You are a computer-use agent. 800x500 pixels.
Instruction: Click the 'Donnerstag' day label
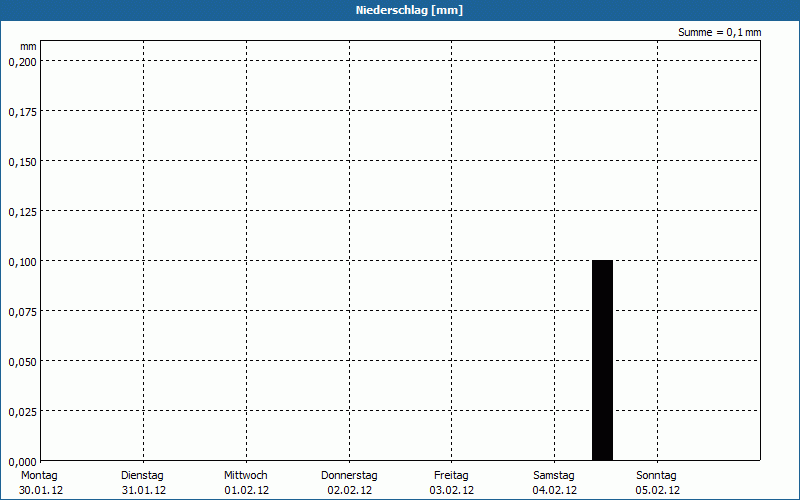pos(349,476)
